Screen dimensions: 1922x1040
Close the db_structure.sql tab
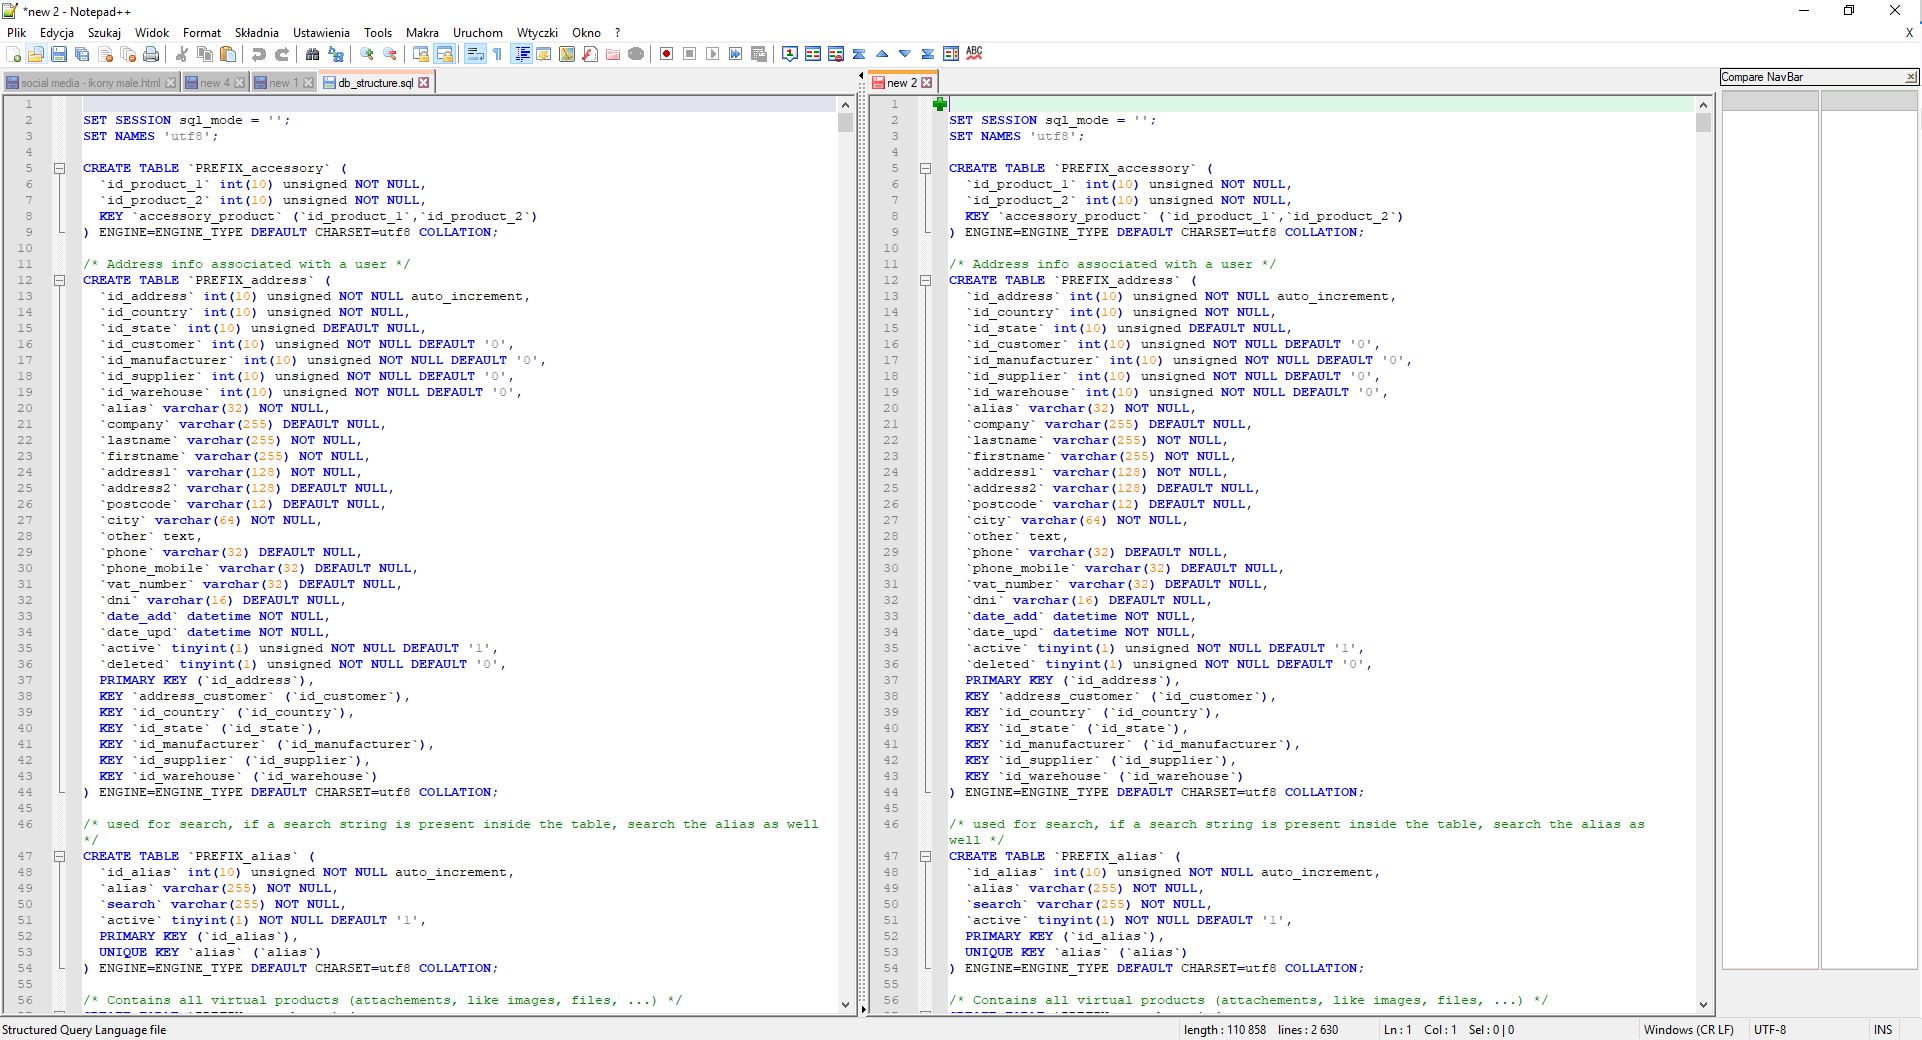[424, 83]
